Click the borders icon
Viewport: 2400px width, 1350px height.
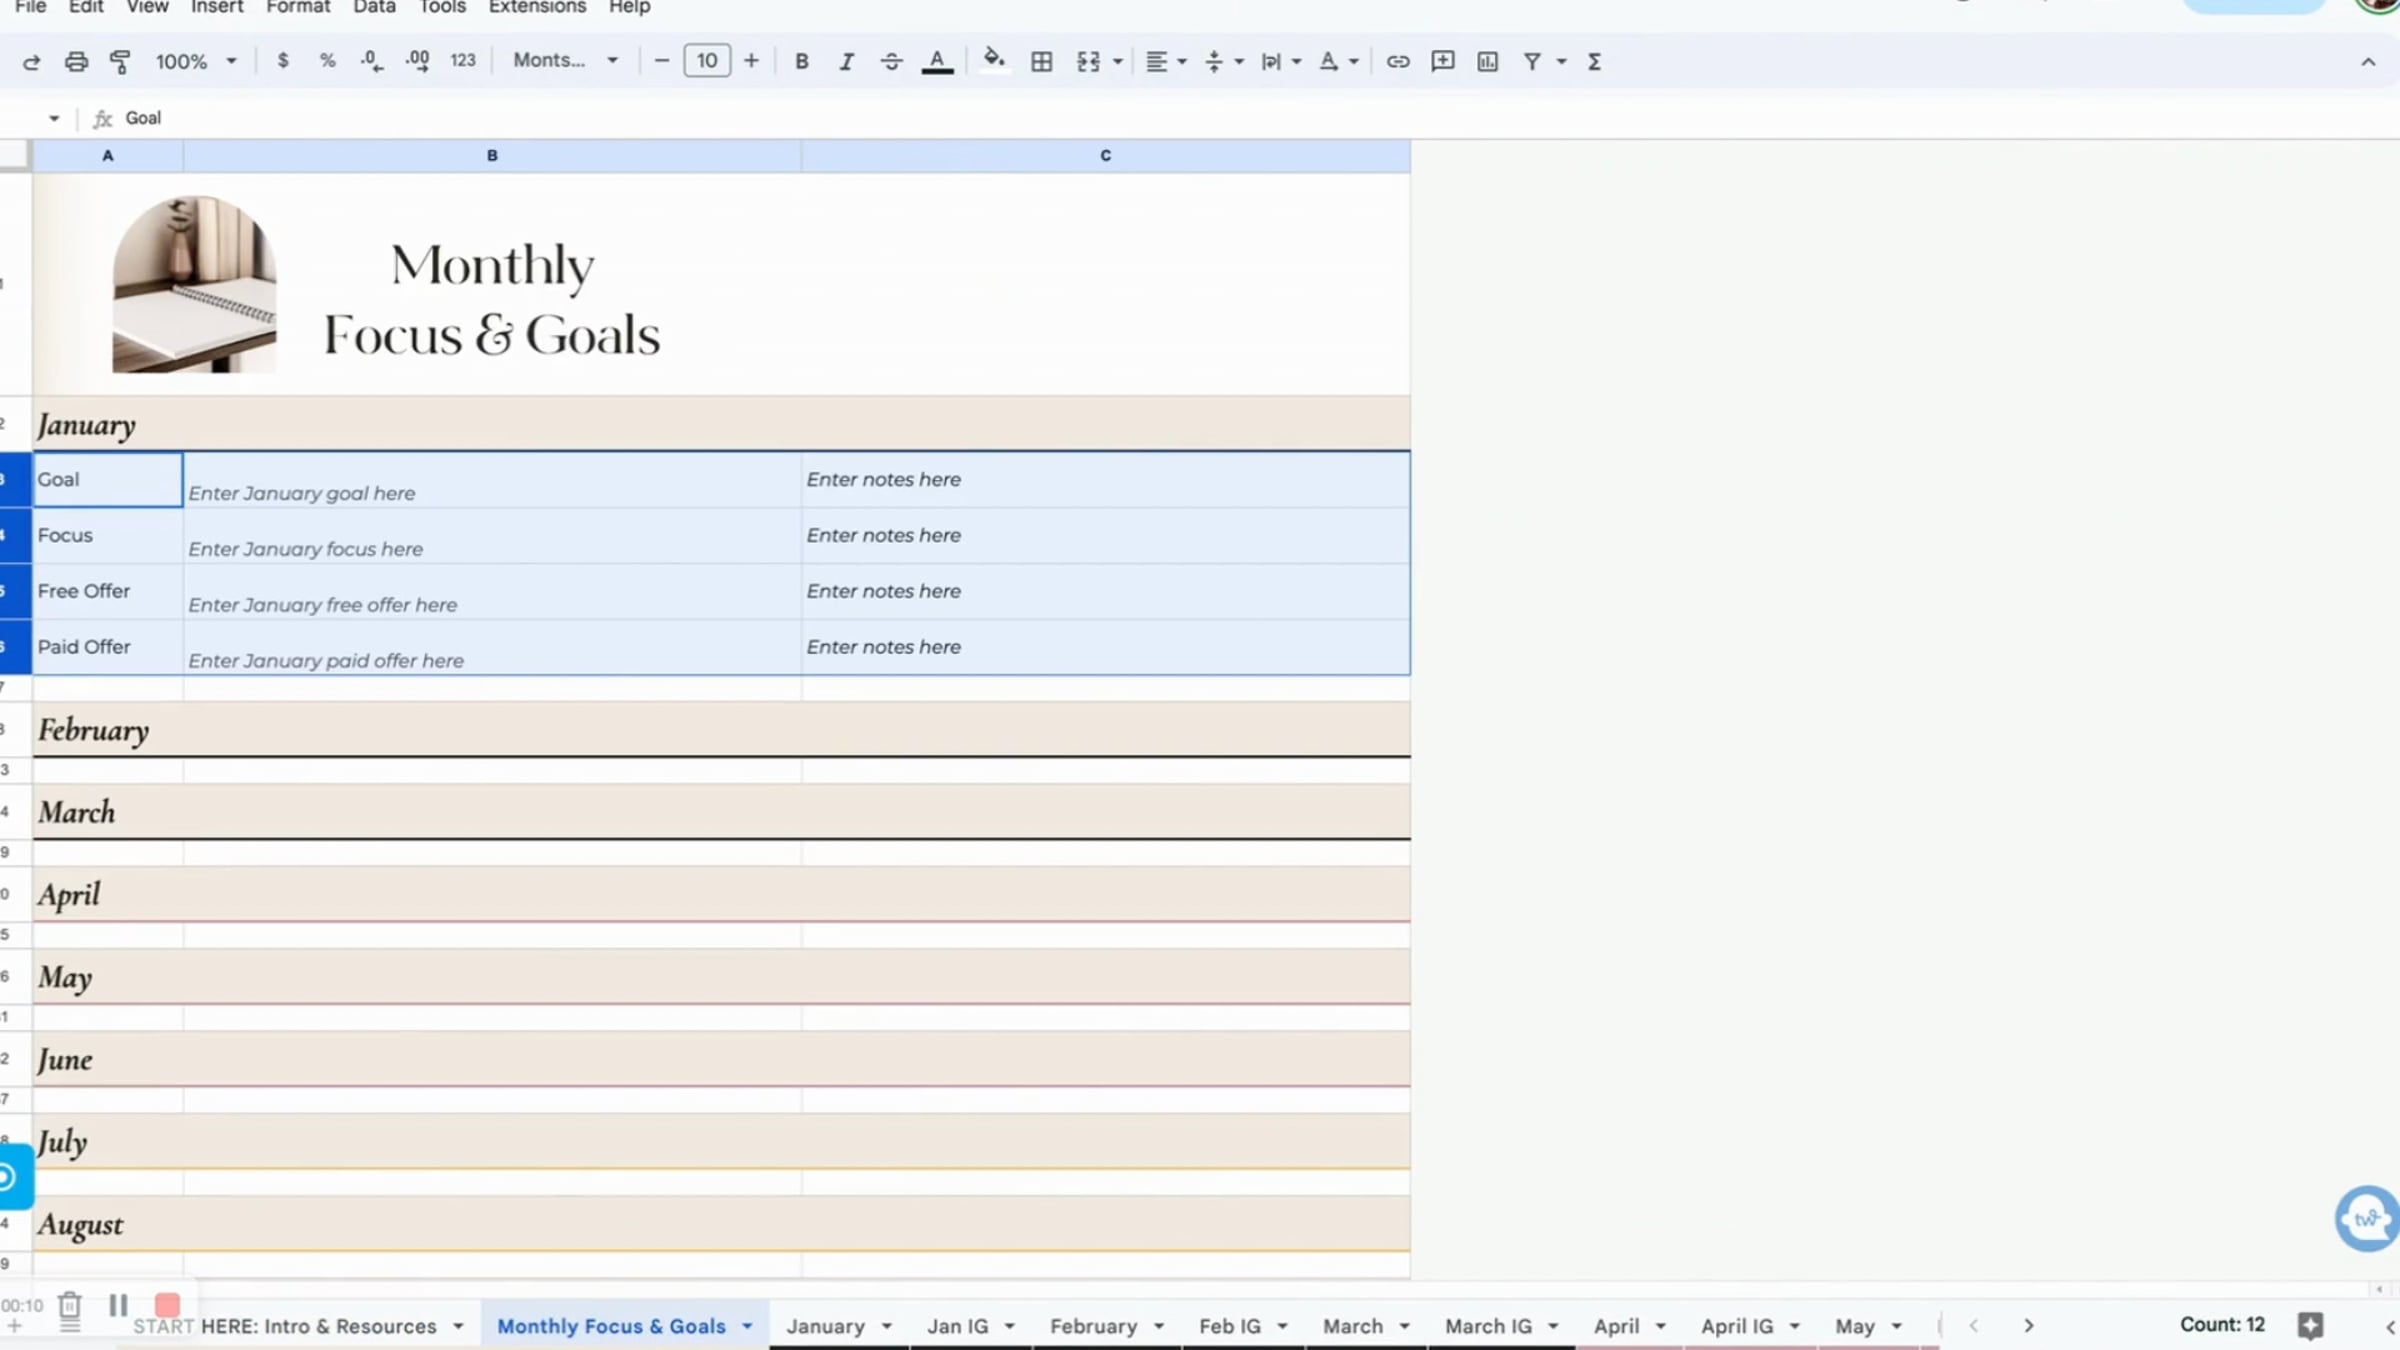click(x=1041, y=61)
